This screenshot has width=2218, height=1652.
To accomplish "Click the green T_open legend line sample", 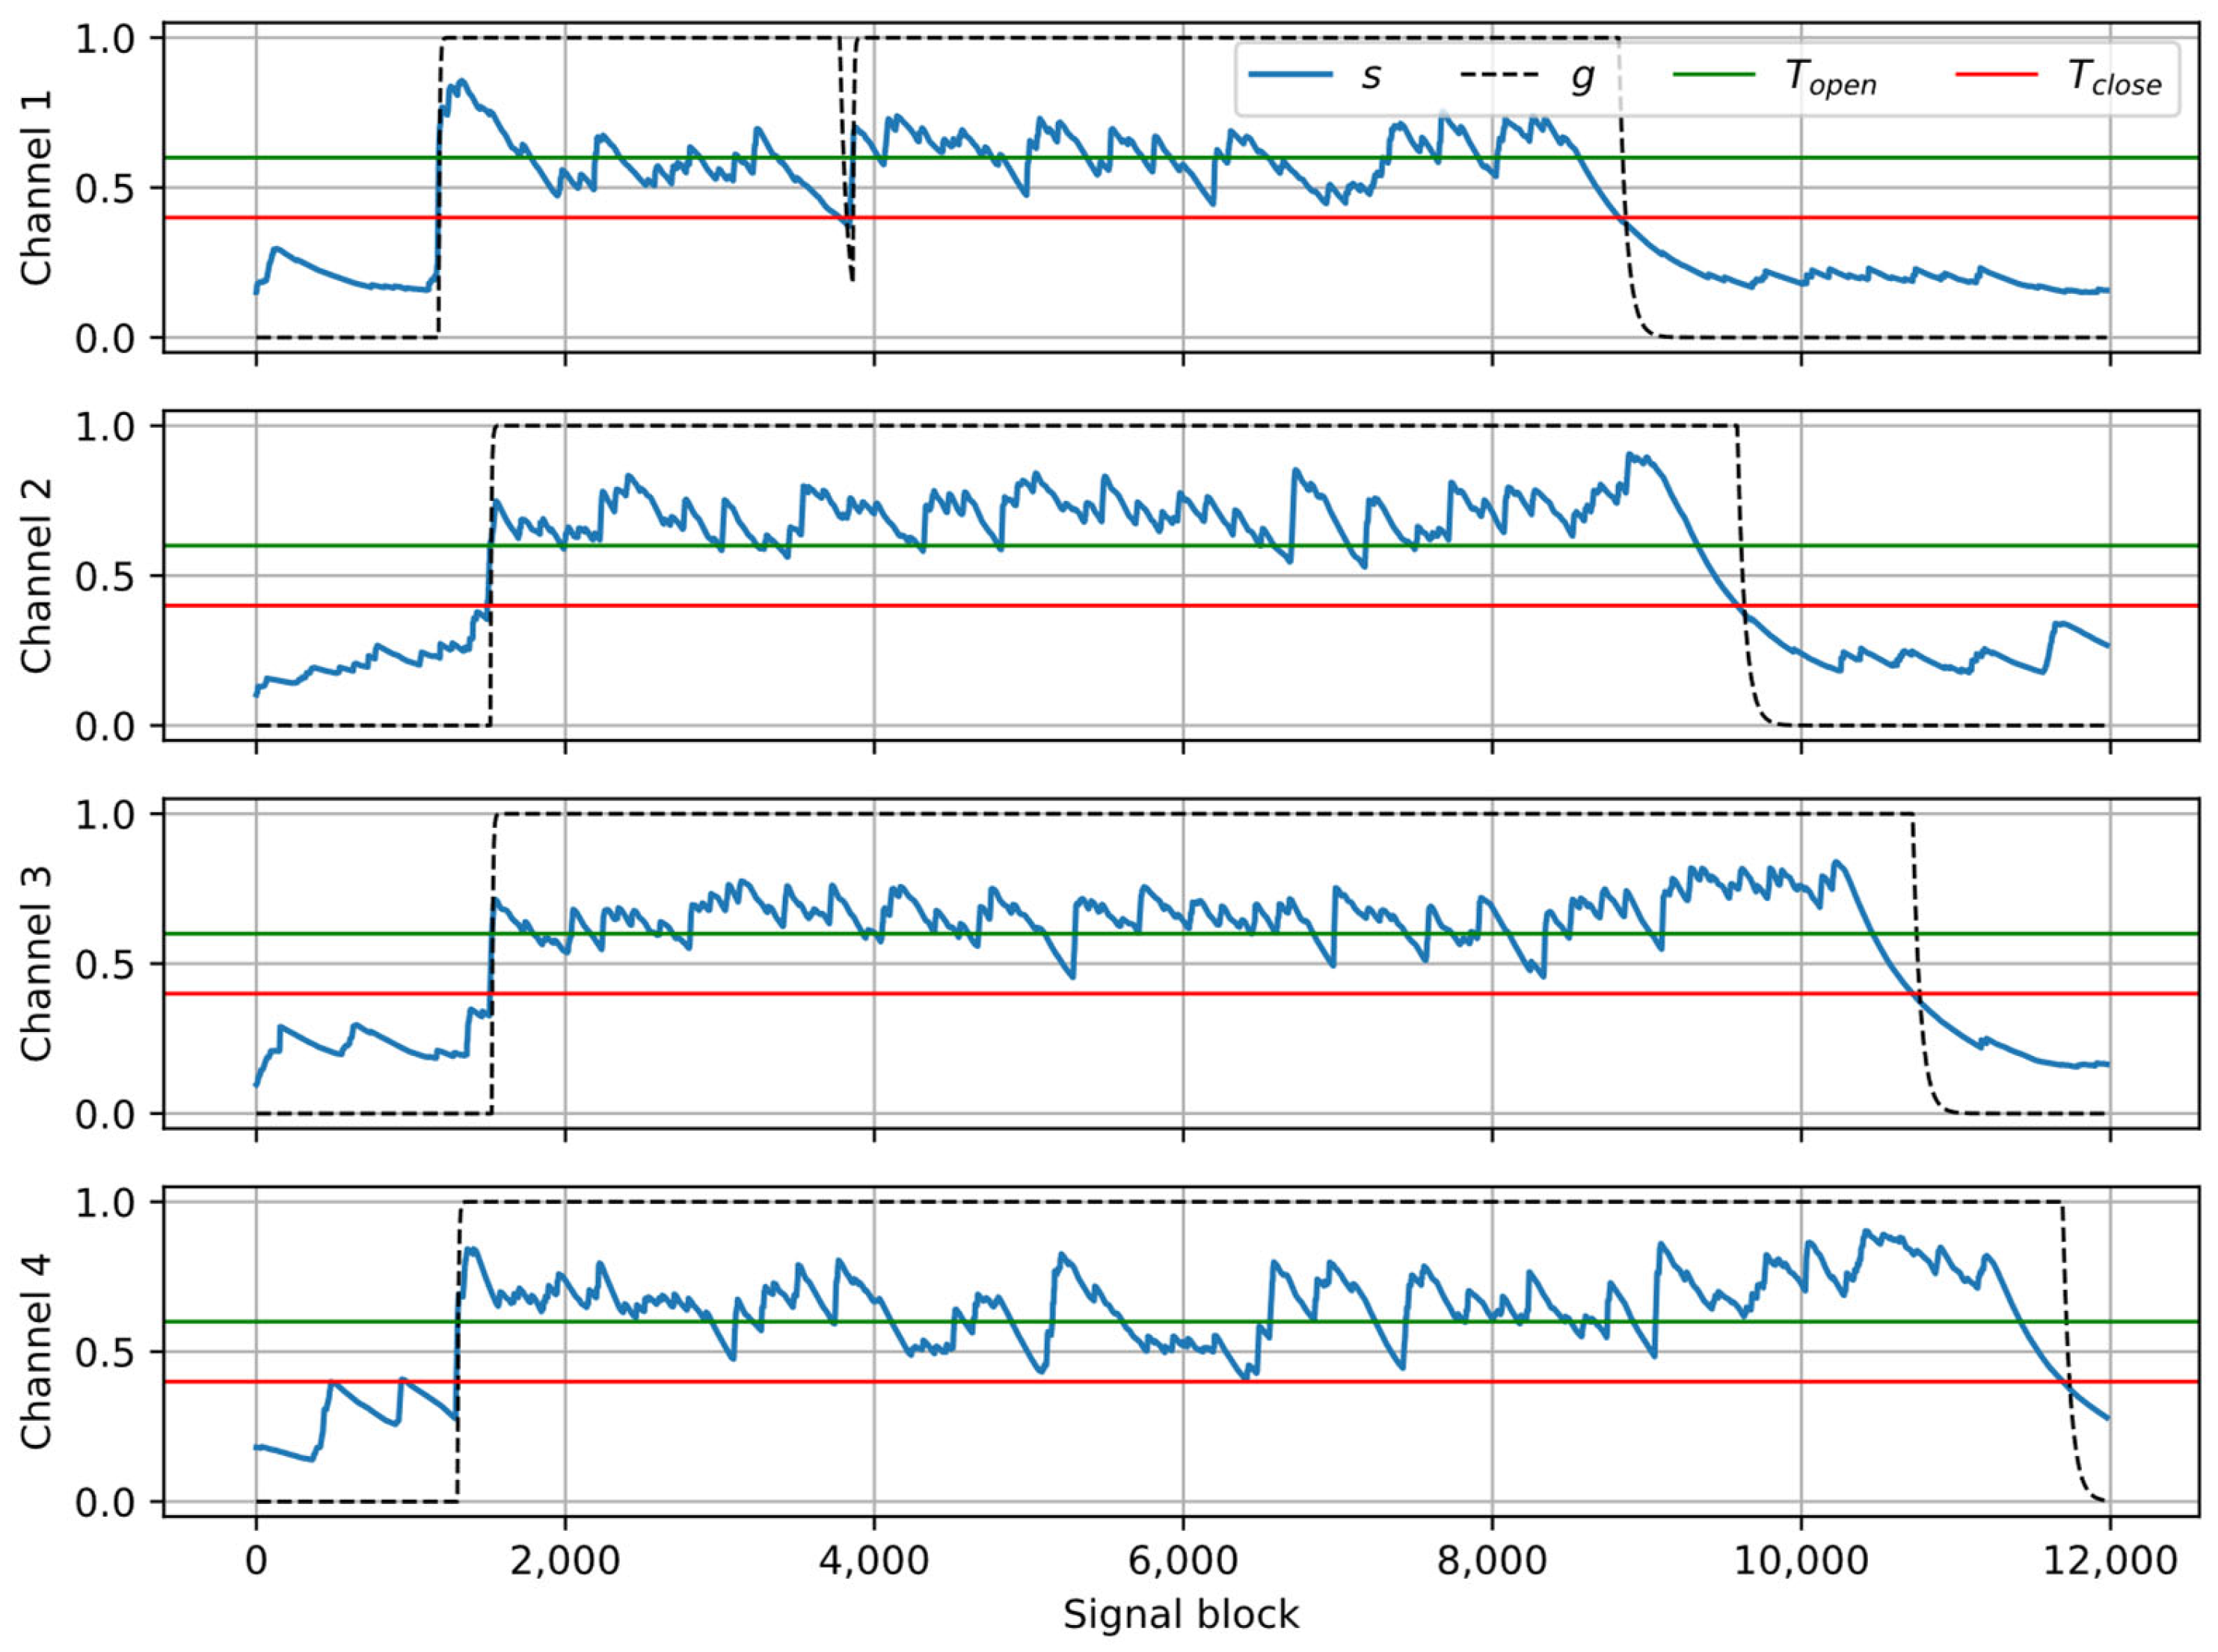I will (x=1714, y=74).
